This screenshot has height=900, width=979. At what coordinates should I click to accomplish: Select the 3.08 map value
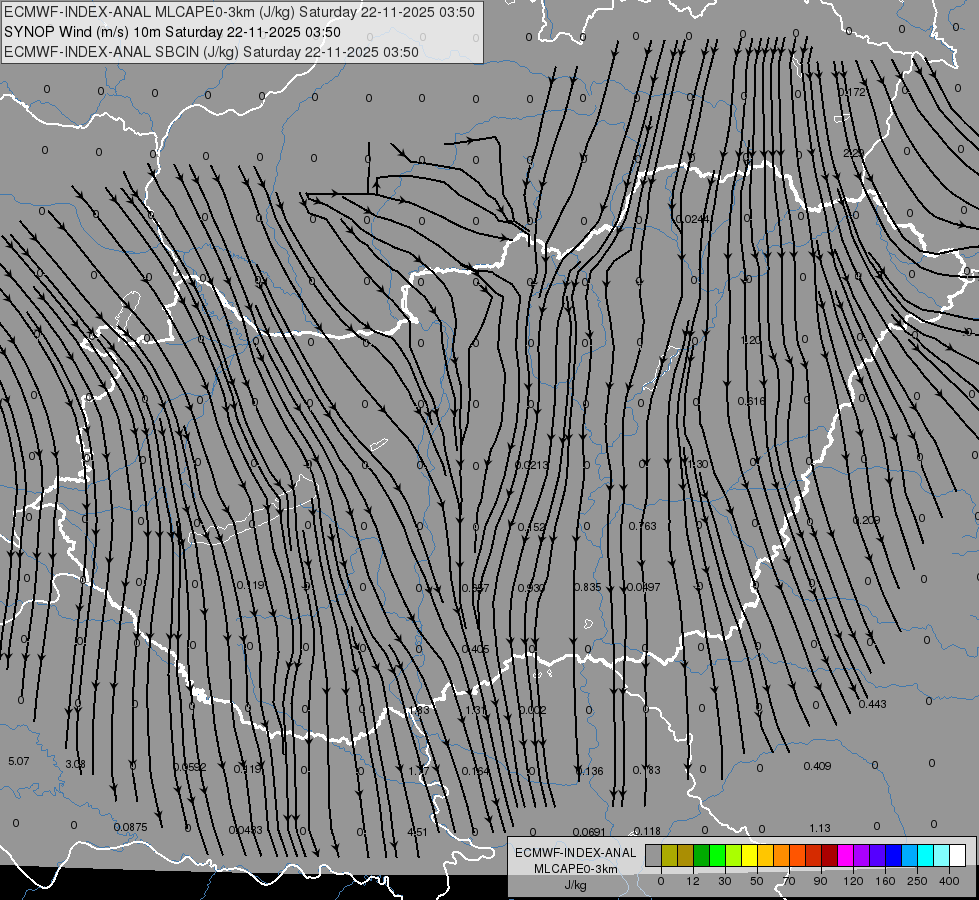coord(76,764)
